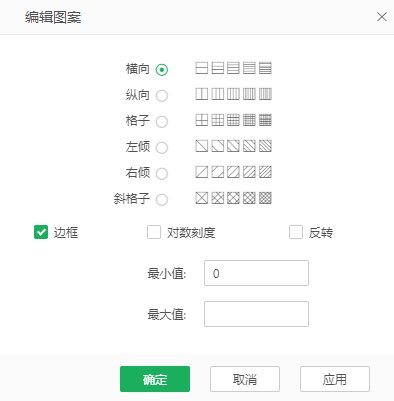Pick the densest vertical line pattern icon
The height and width of the screenshot is (401, 394).
pyautogui.click(x=265, y=94)
